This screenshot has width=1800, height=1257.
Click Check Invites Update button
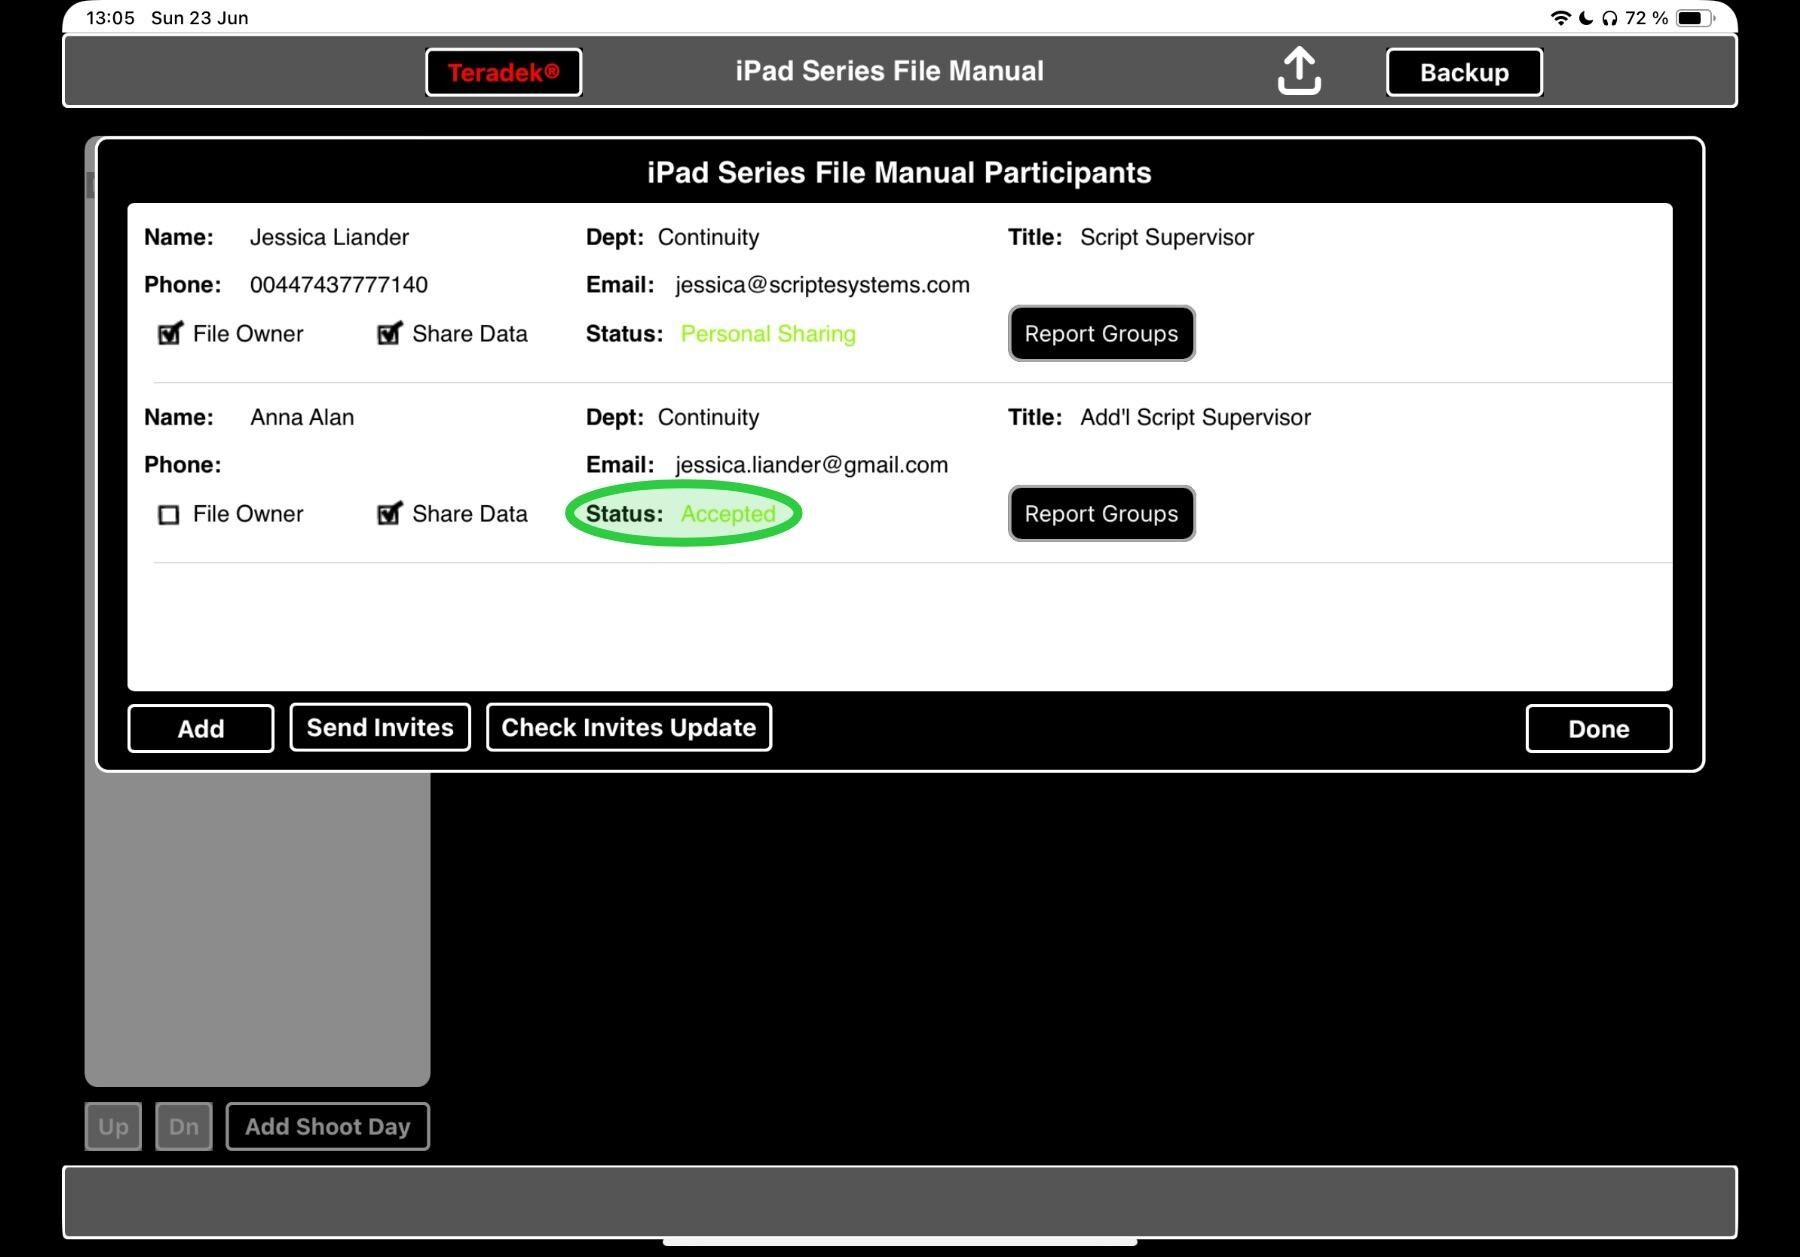(629, 727)
